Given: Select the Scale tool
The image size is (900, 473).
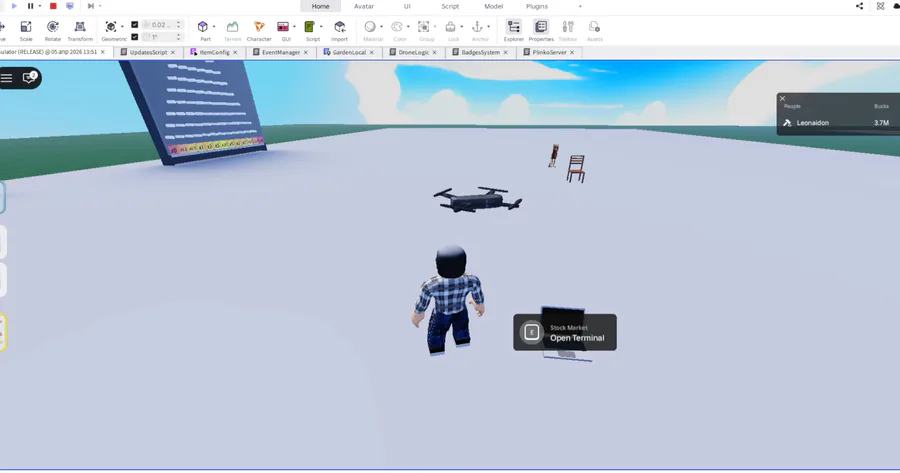Looking at the screenshot, I should tap(26, 30).
